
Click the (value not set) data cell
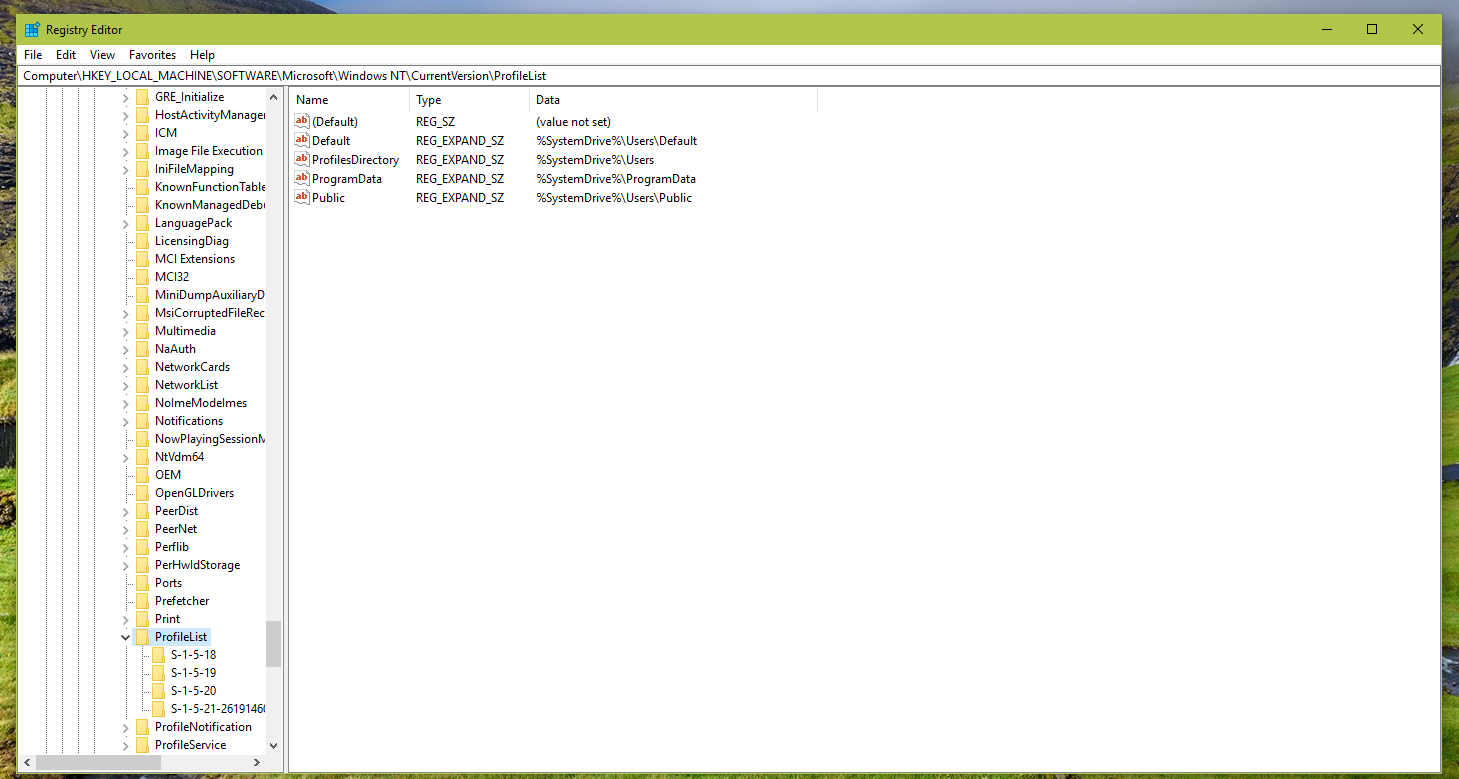tap(573, 122)
